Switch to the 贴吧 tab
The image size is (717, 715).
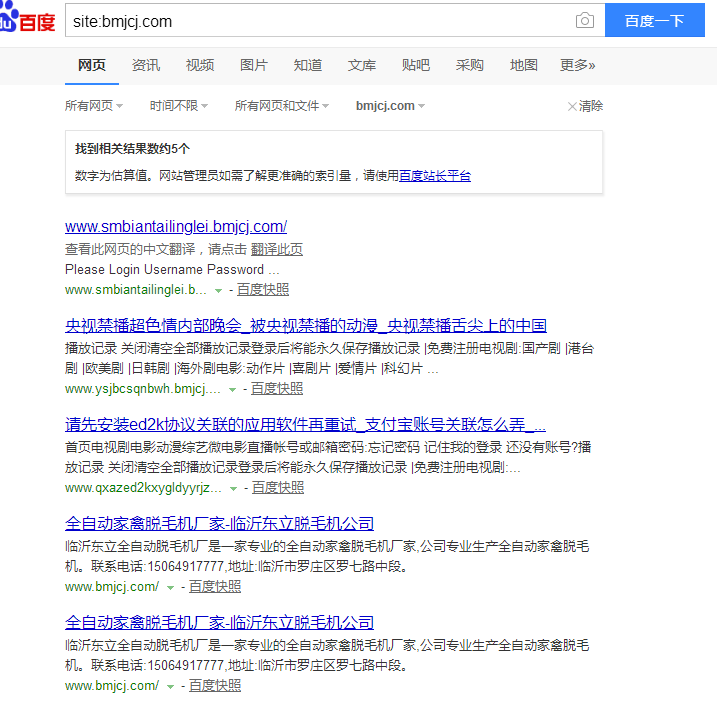point(416,65)
